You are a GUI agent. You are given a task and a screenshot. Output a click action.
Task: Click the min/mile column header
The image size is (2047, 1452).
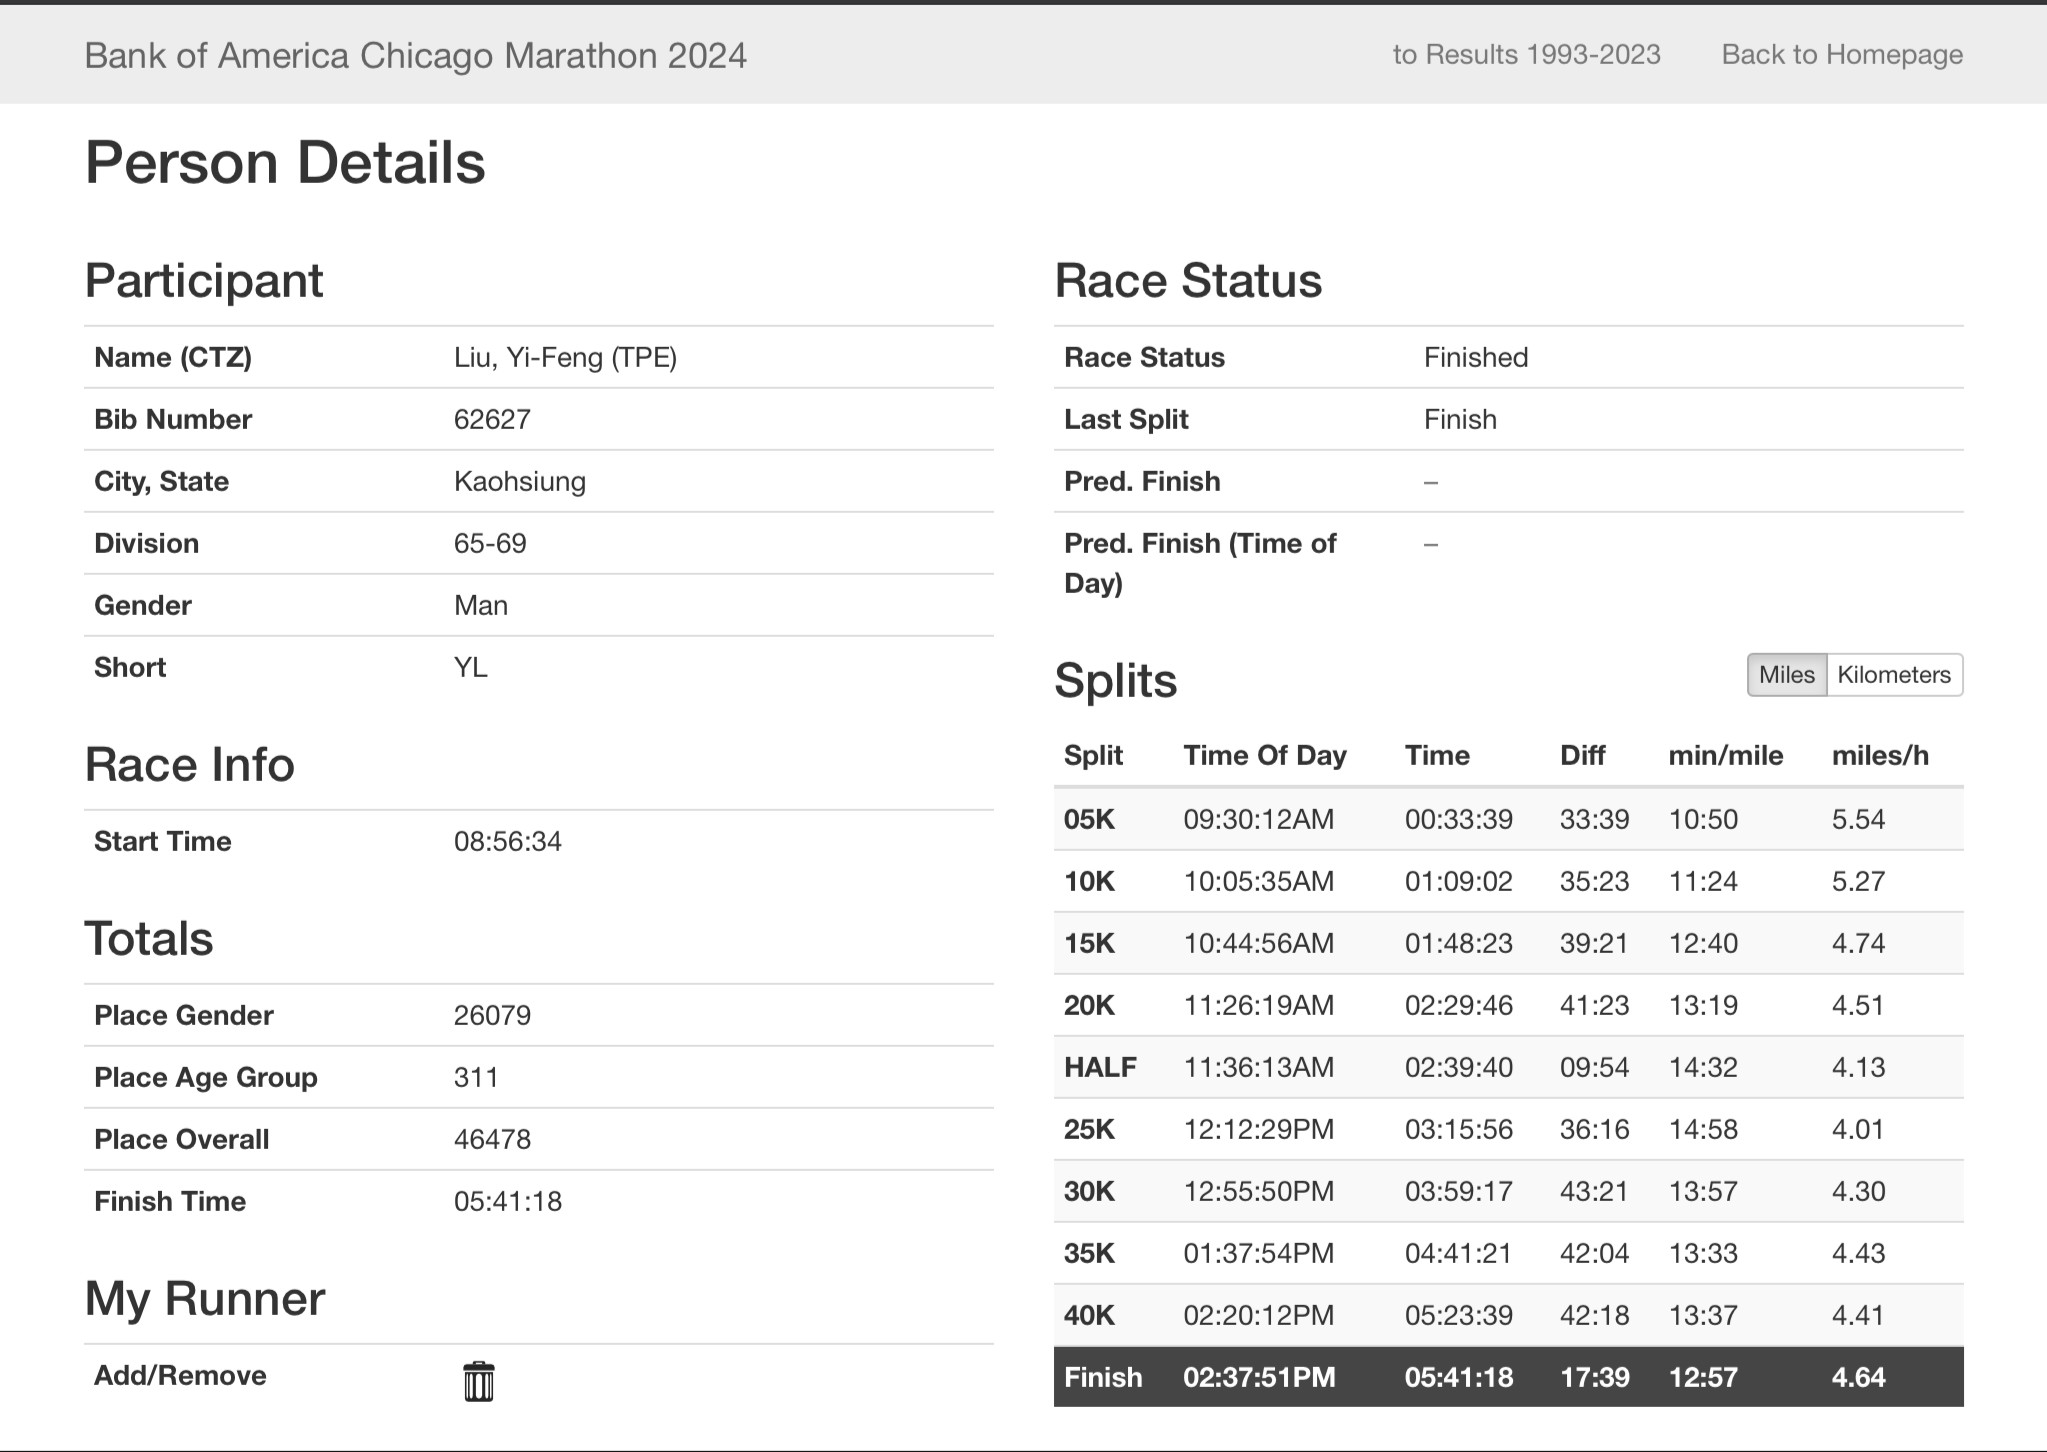tap(1725, 755)
